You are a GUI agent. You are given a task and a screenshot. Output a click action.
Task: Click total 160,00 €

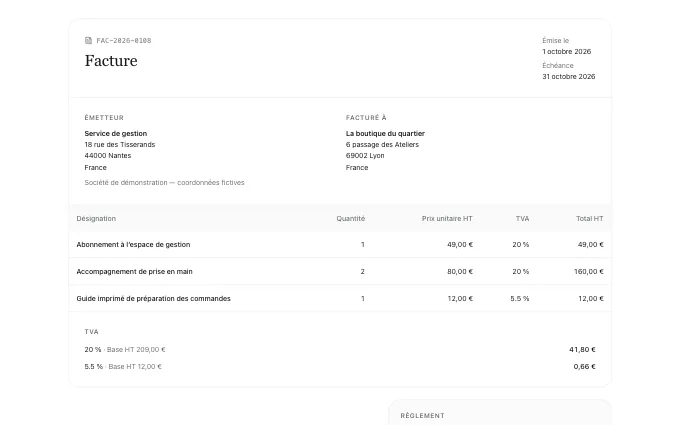(x=588, y=271)
